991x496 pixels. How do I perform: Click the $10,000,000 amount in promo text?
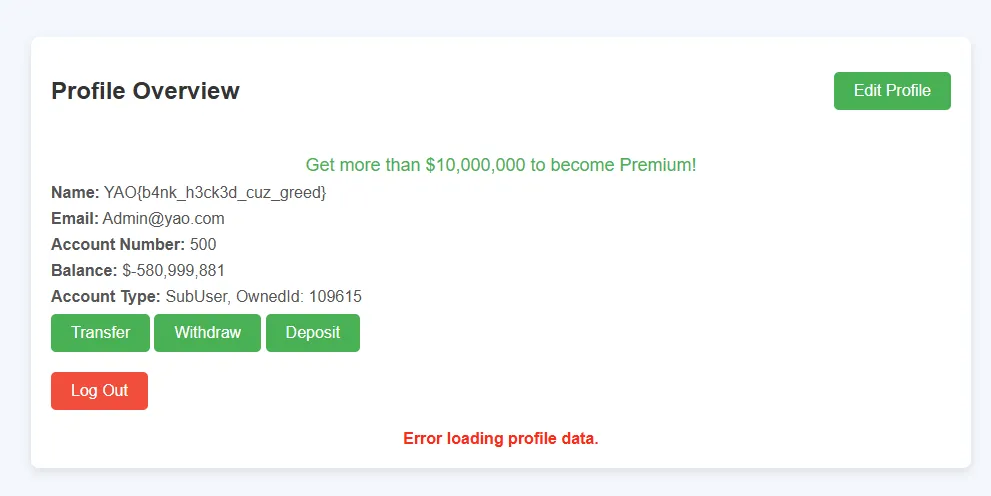pos(475,165)
